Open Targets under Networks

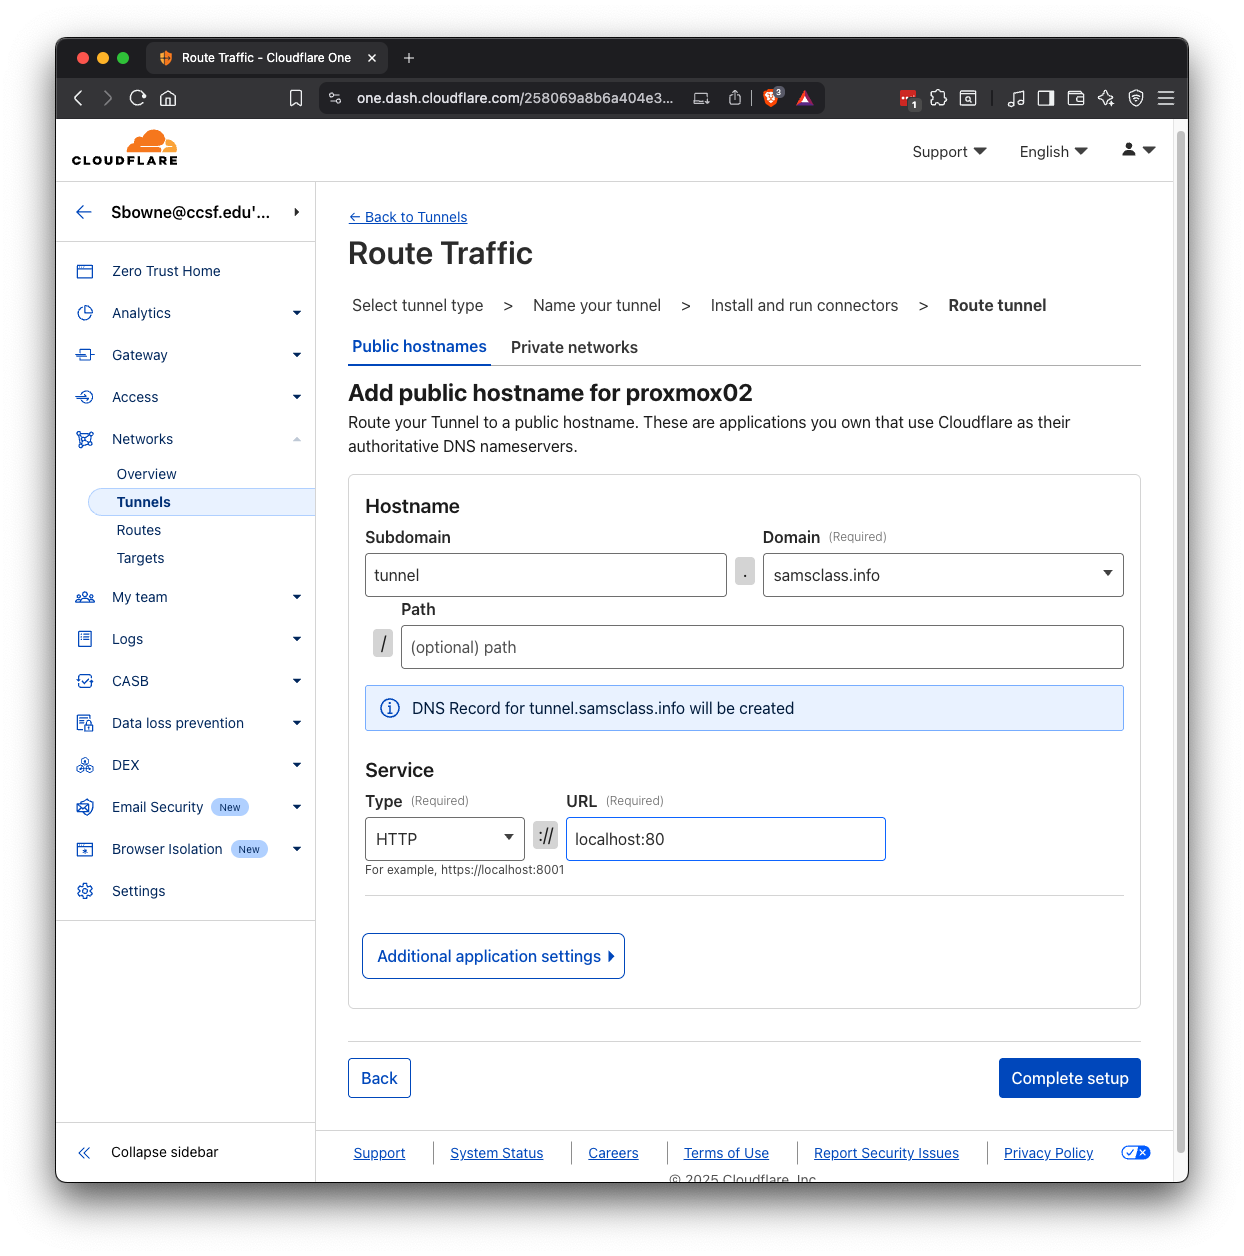point(141,558)
